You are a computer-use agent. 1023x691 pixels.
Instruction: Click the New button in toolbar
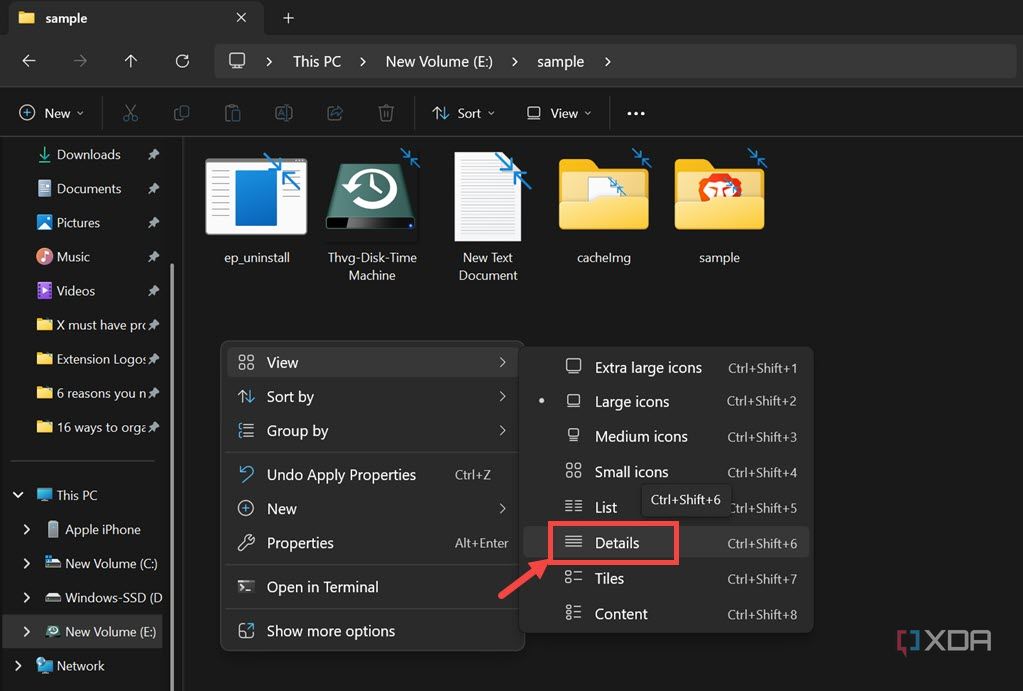51,114
